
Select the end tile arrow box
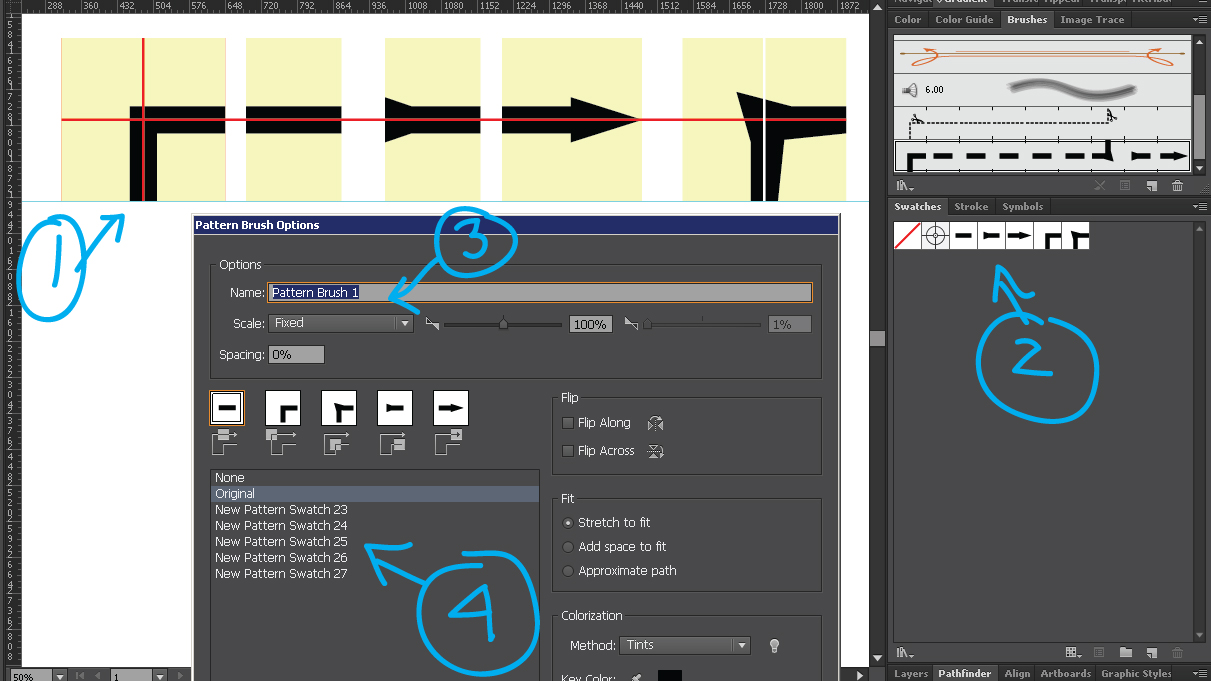point(451,407)
